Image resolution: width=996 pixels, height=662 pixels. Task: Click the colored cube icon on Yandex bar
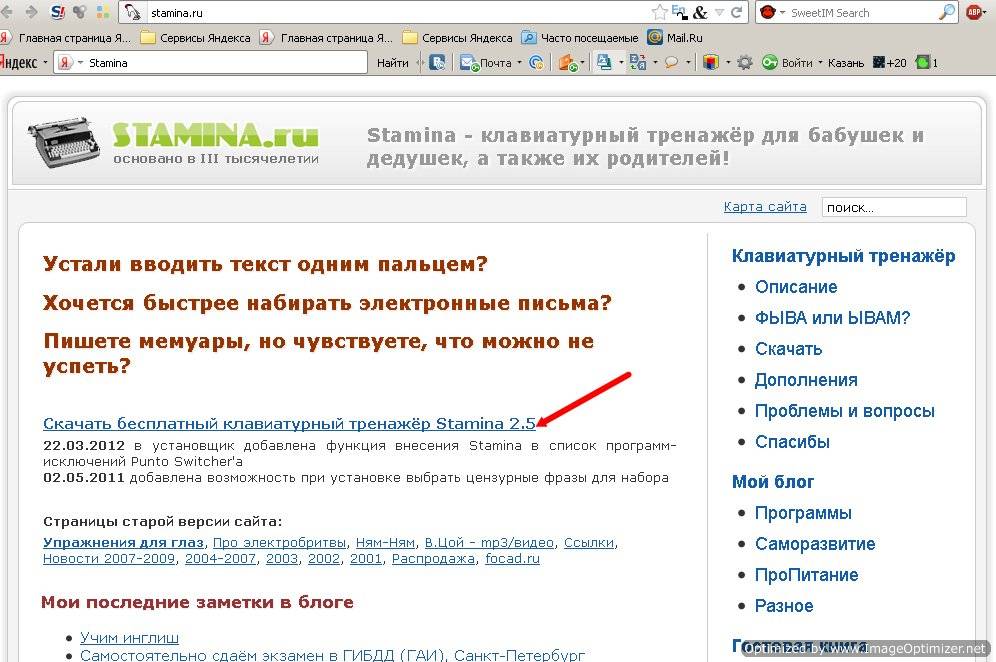click(711, 62)
